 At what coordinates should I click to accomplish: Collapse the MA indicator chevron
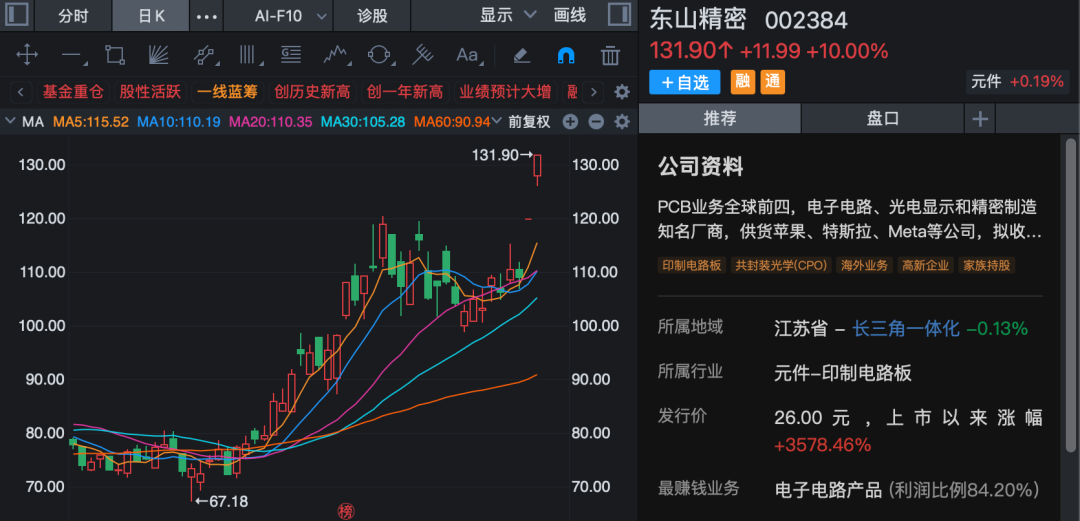coord(11,122)
